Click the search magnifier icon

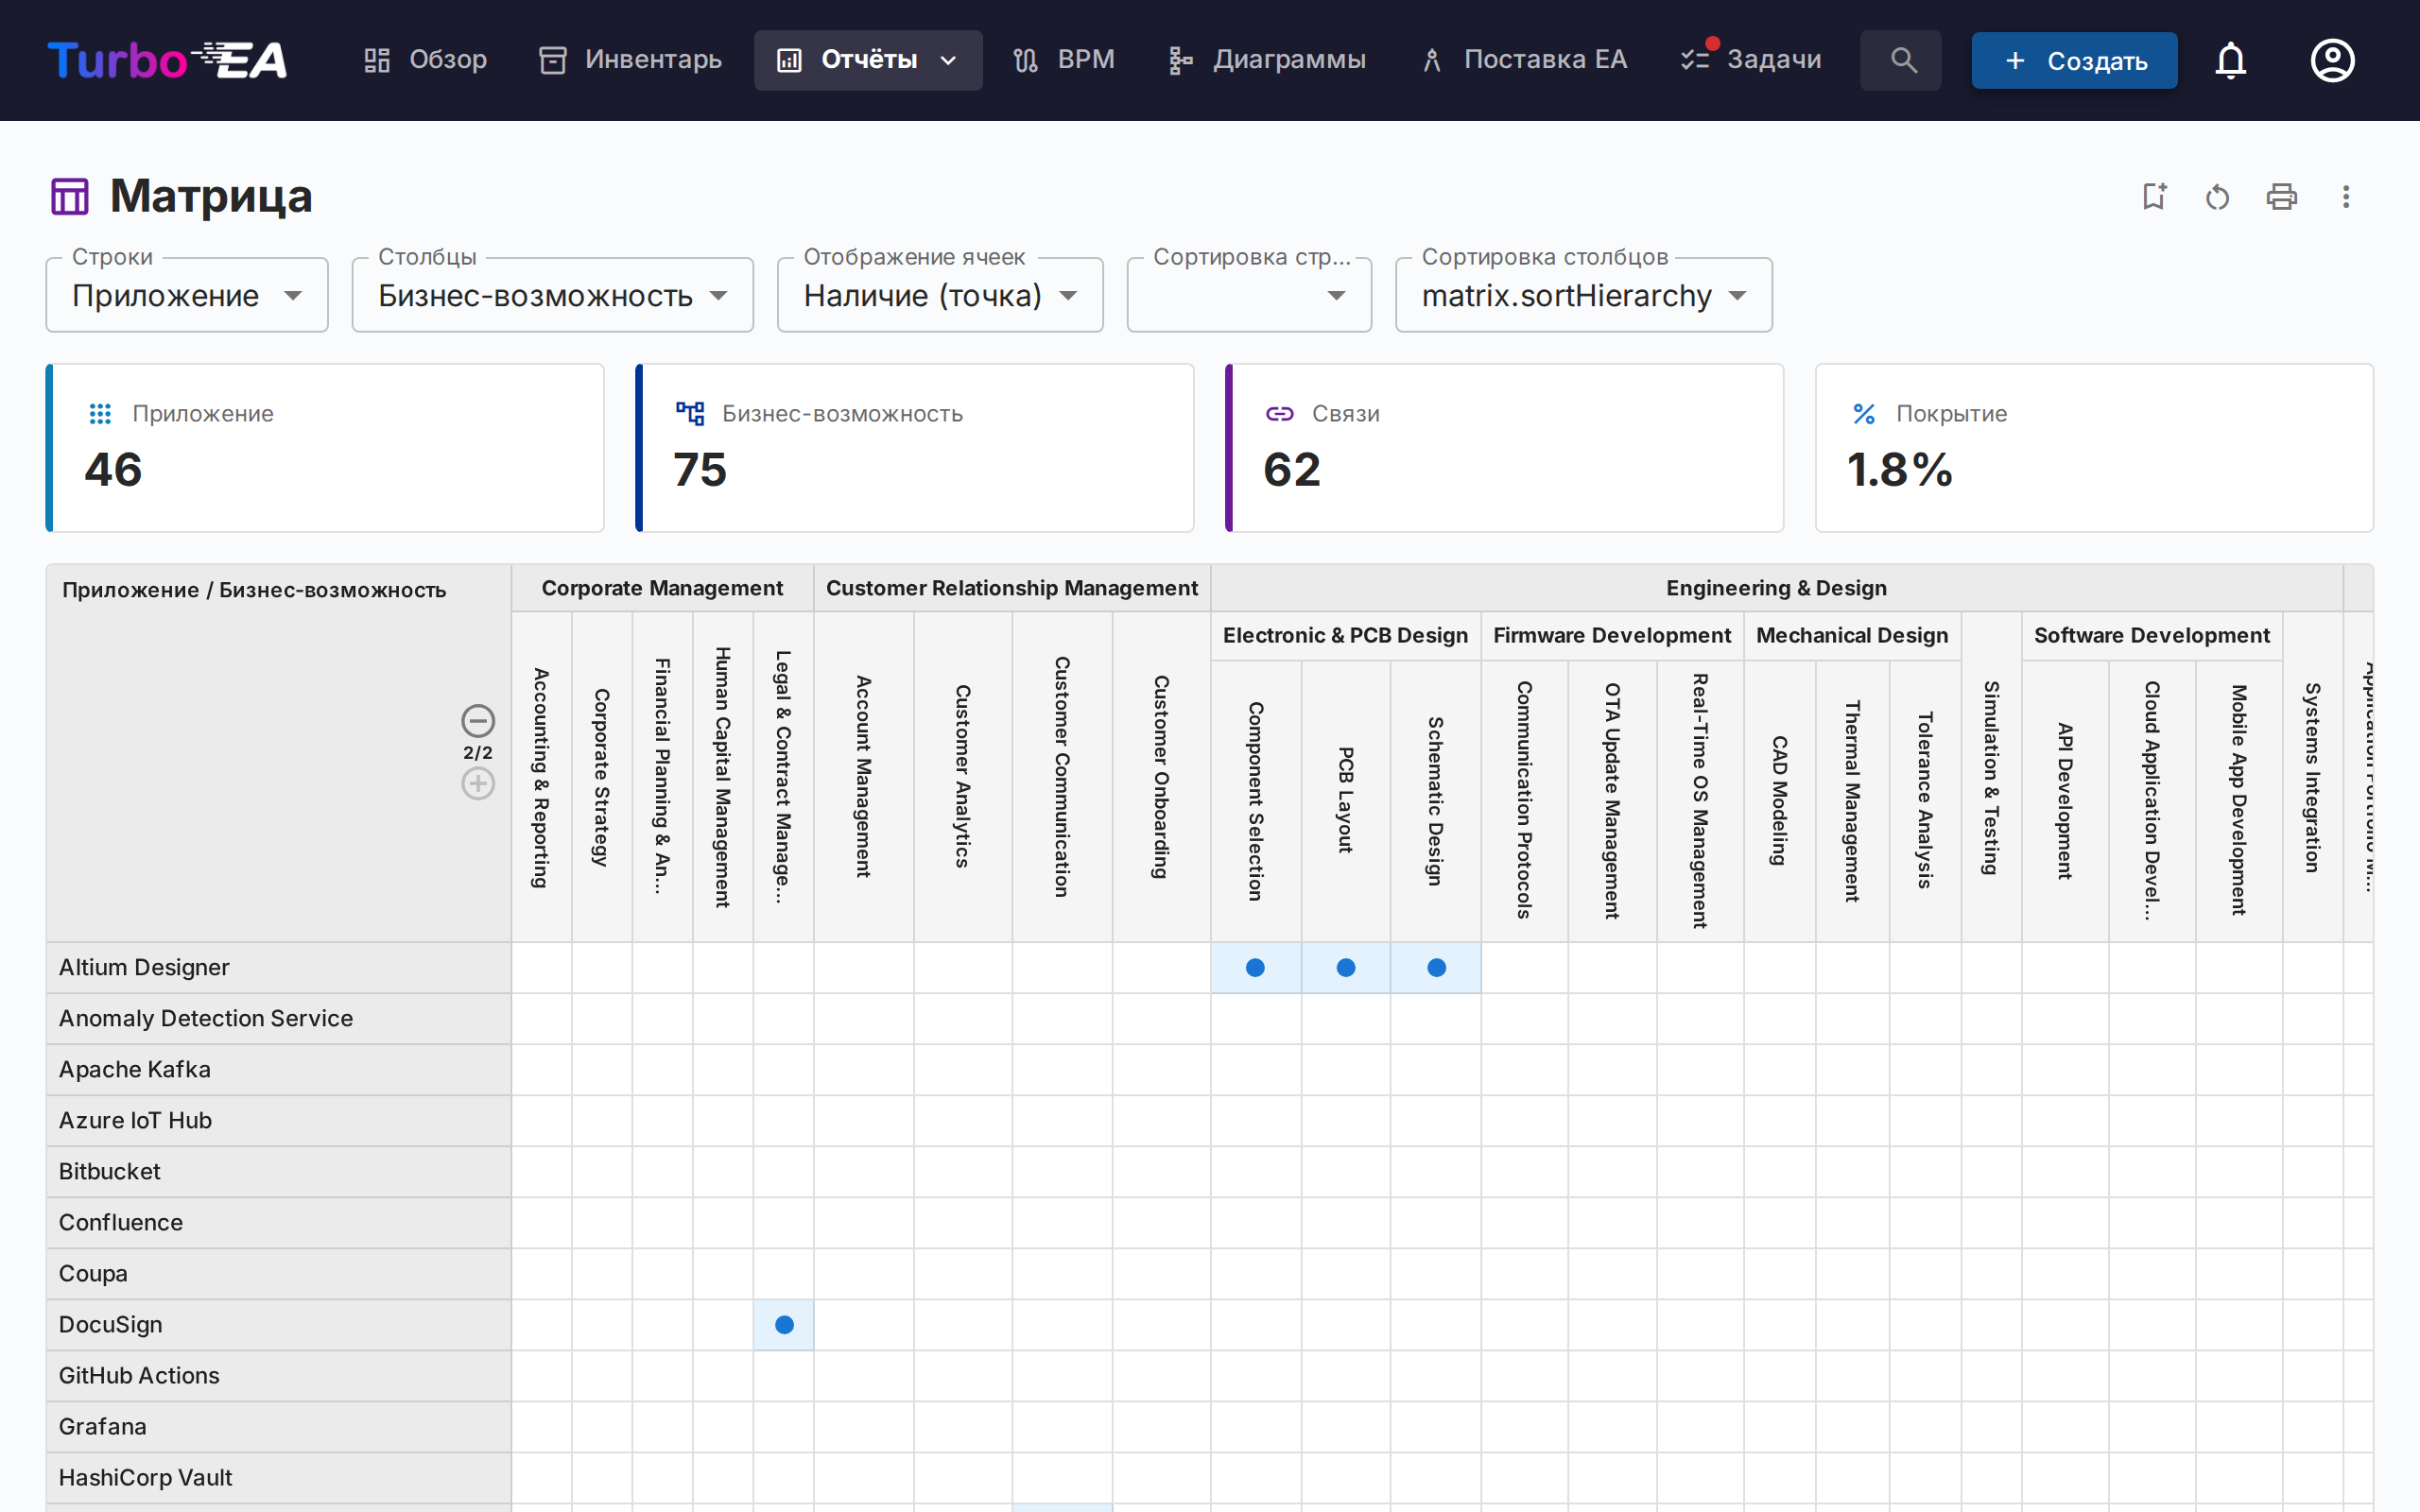[x=1902, y=60]
